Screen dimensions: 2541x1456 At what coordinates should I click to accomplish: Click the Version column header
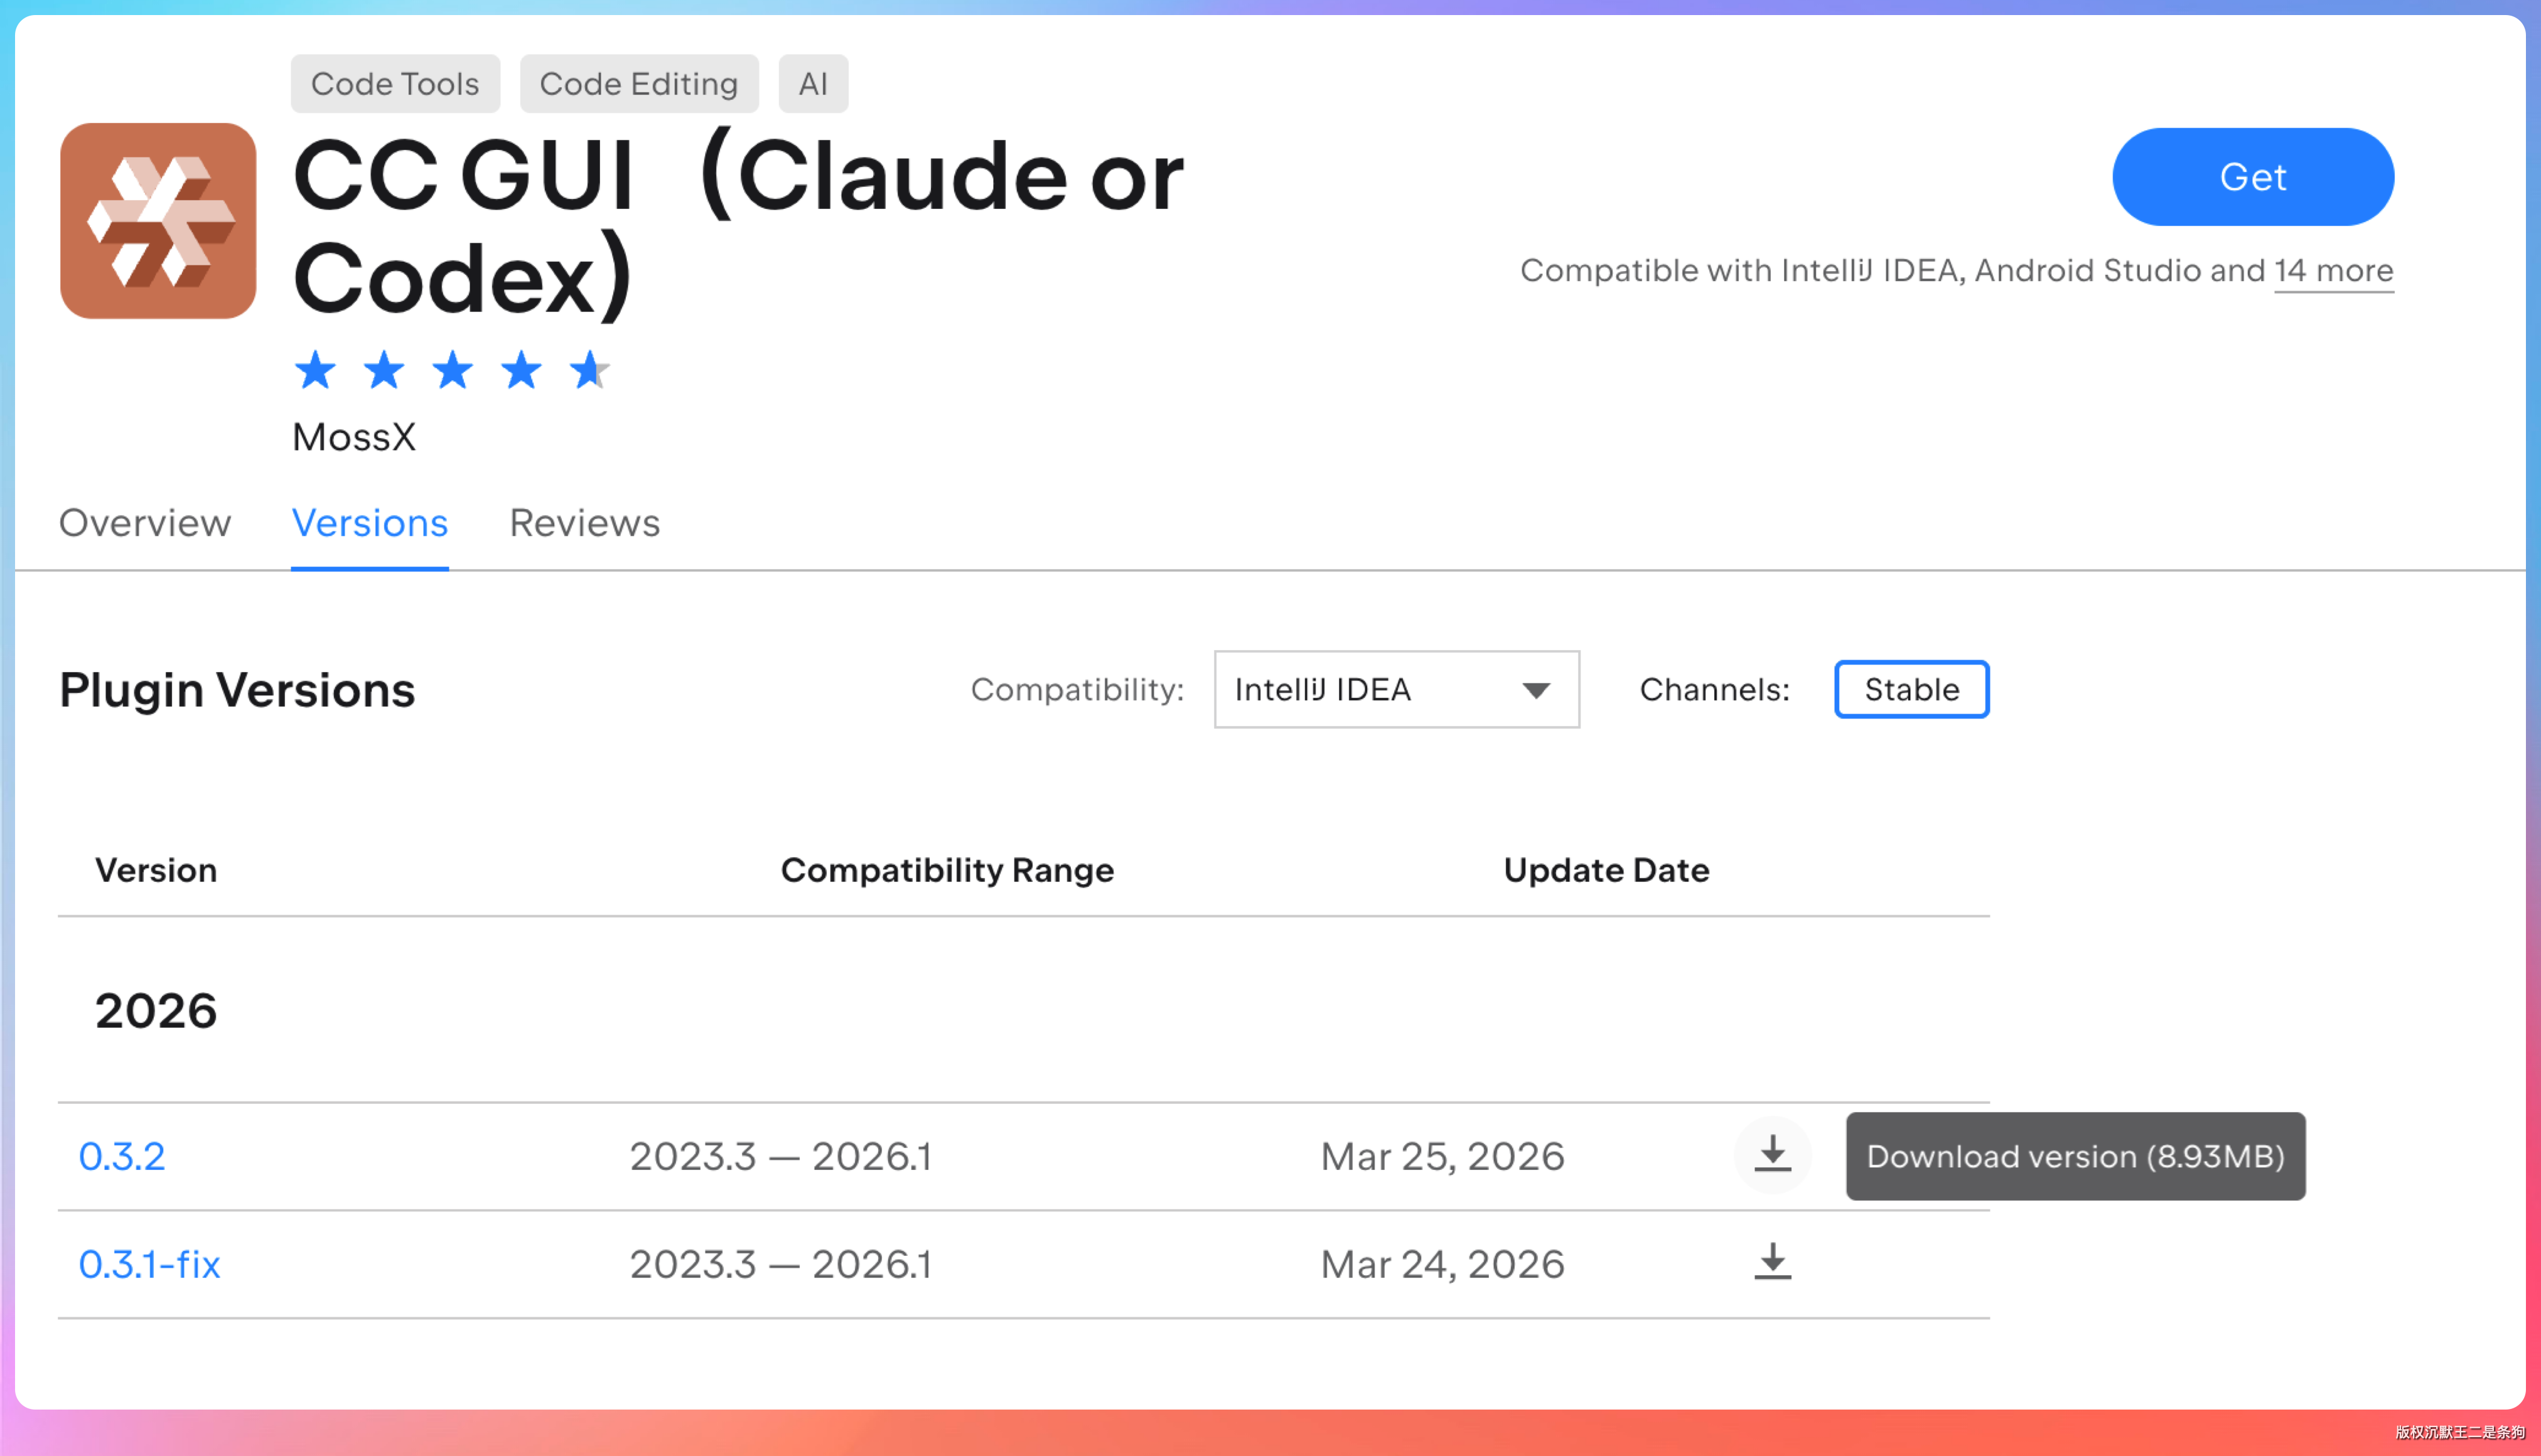[156, 870]
